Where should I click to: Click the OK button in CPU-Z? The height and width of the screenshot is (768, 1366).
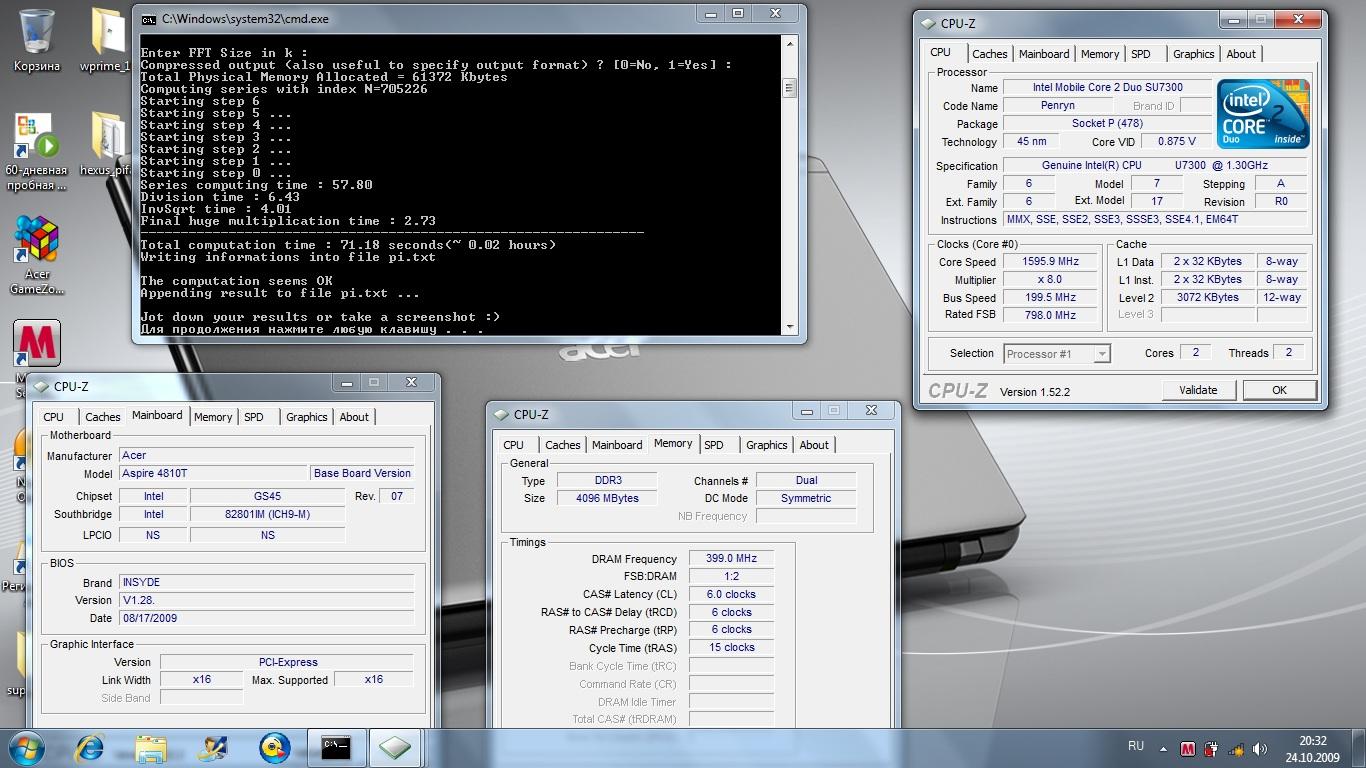click(1279, 390)
